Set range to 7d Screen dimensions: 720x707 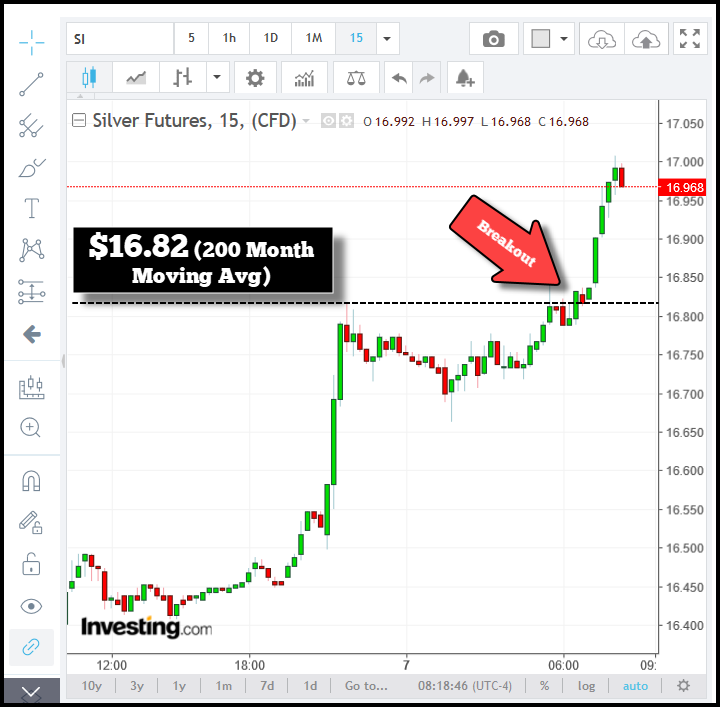pos(267,686)
